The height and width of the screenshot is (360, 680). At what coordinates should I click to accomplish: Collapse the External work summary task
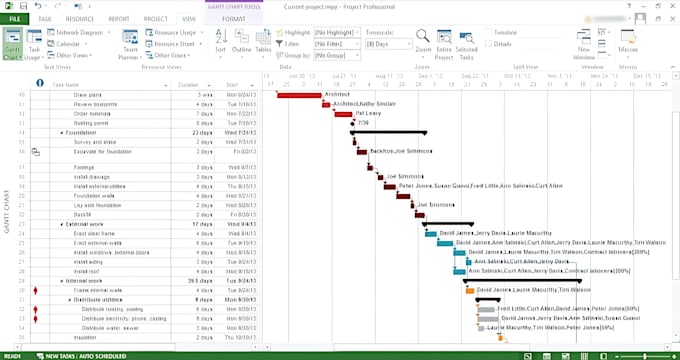click(x=62, y=225)
